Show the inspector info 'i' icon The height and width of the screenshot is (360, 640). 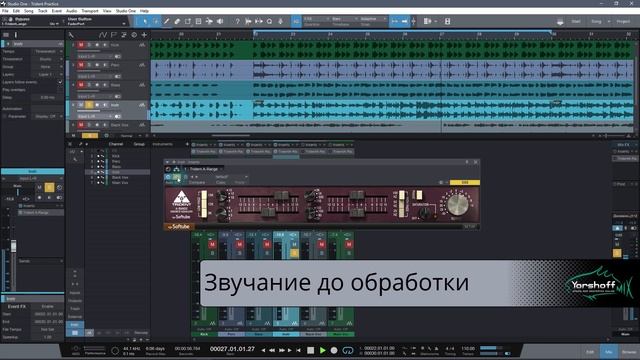click(16, 35)
